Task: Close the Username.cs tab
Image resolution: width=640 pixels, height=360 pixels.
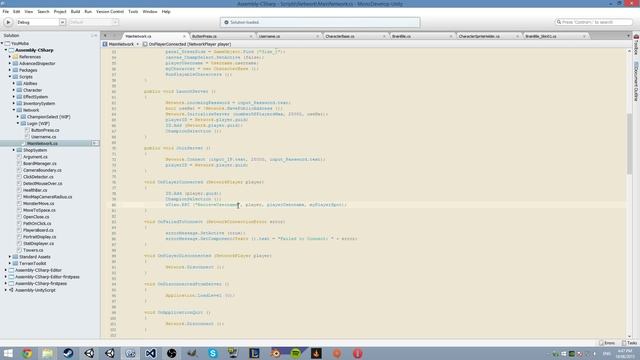Action: (x=317, y=36)
